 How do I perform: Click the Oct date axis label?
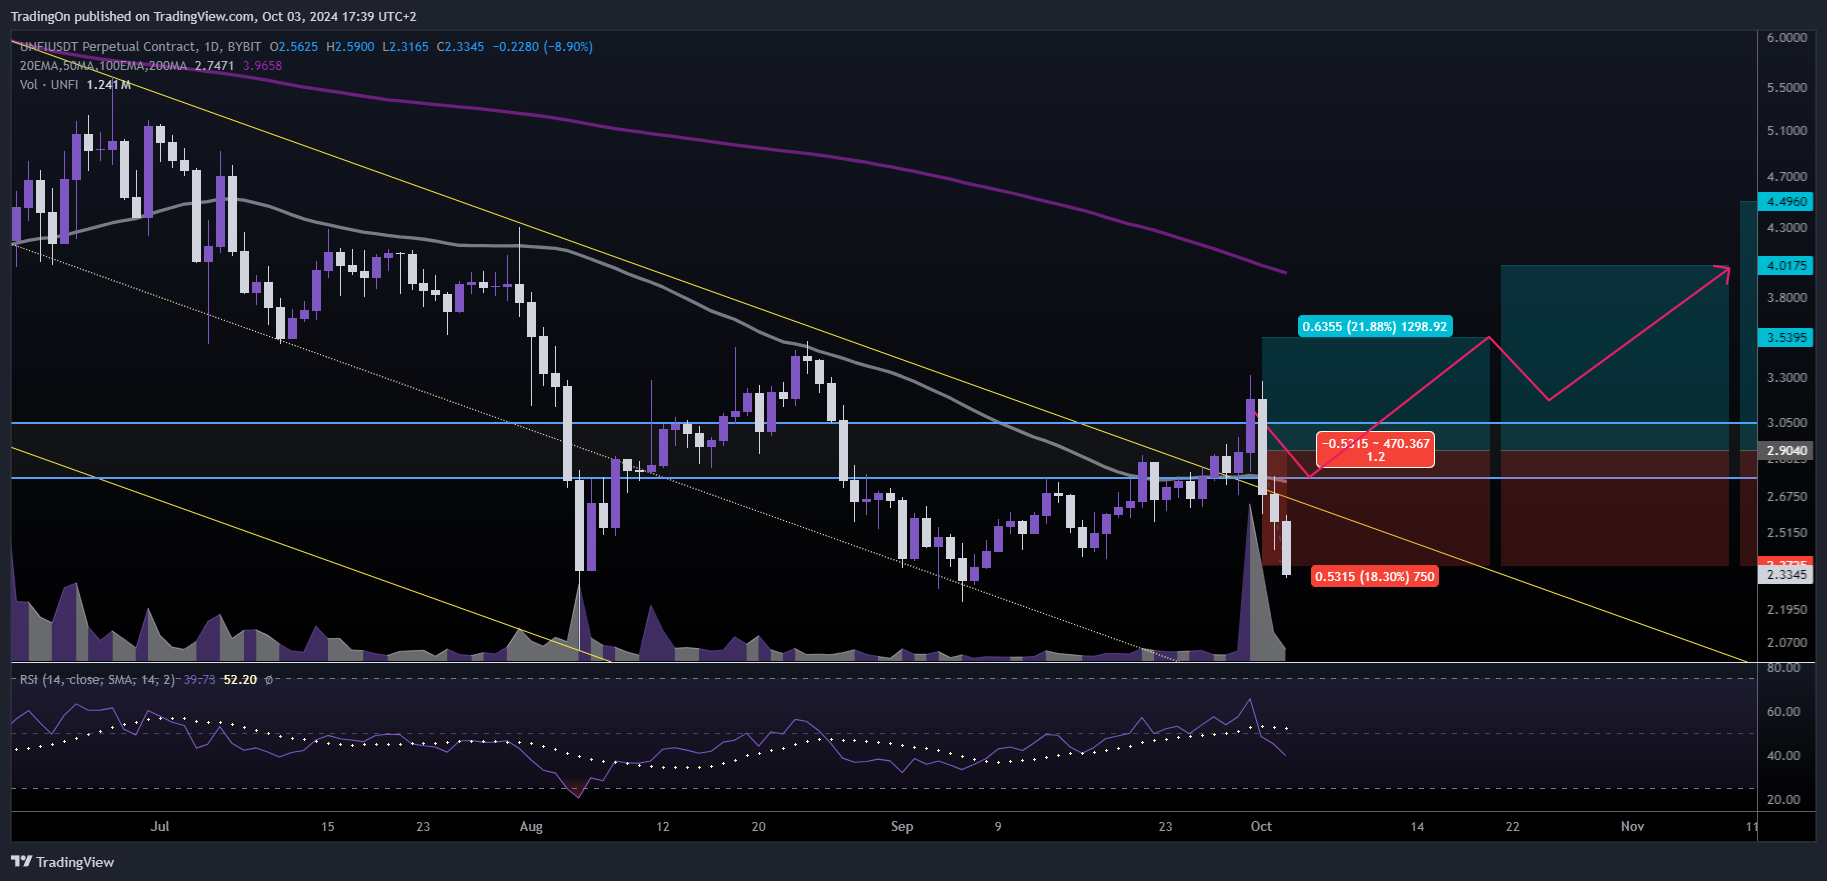pyautogui.click(x=1261, y=827)
